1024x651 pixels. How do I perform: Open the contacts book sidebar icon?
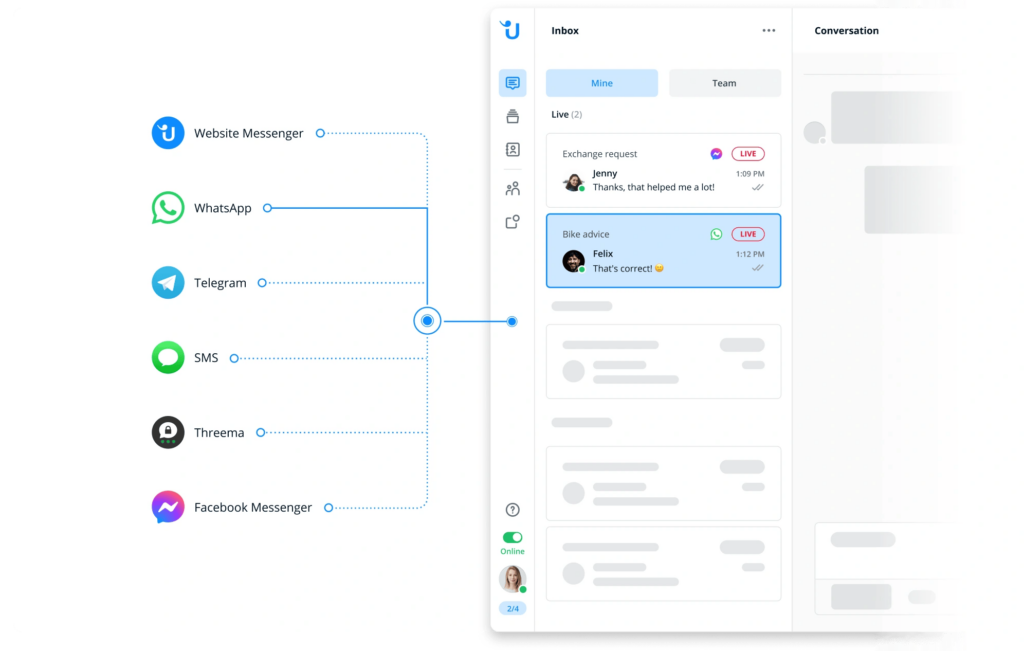[x=512, y=150]
